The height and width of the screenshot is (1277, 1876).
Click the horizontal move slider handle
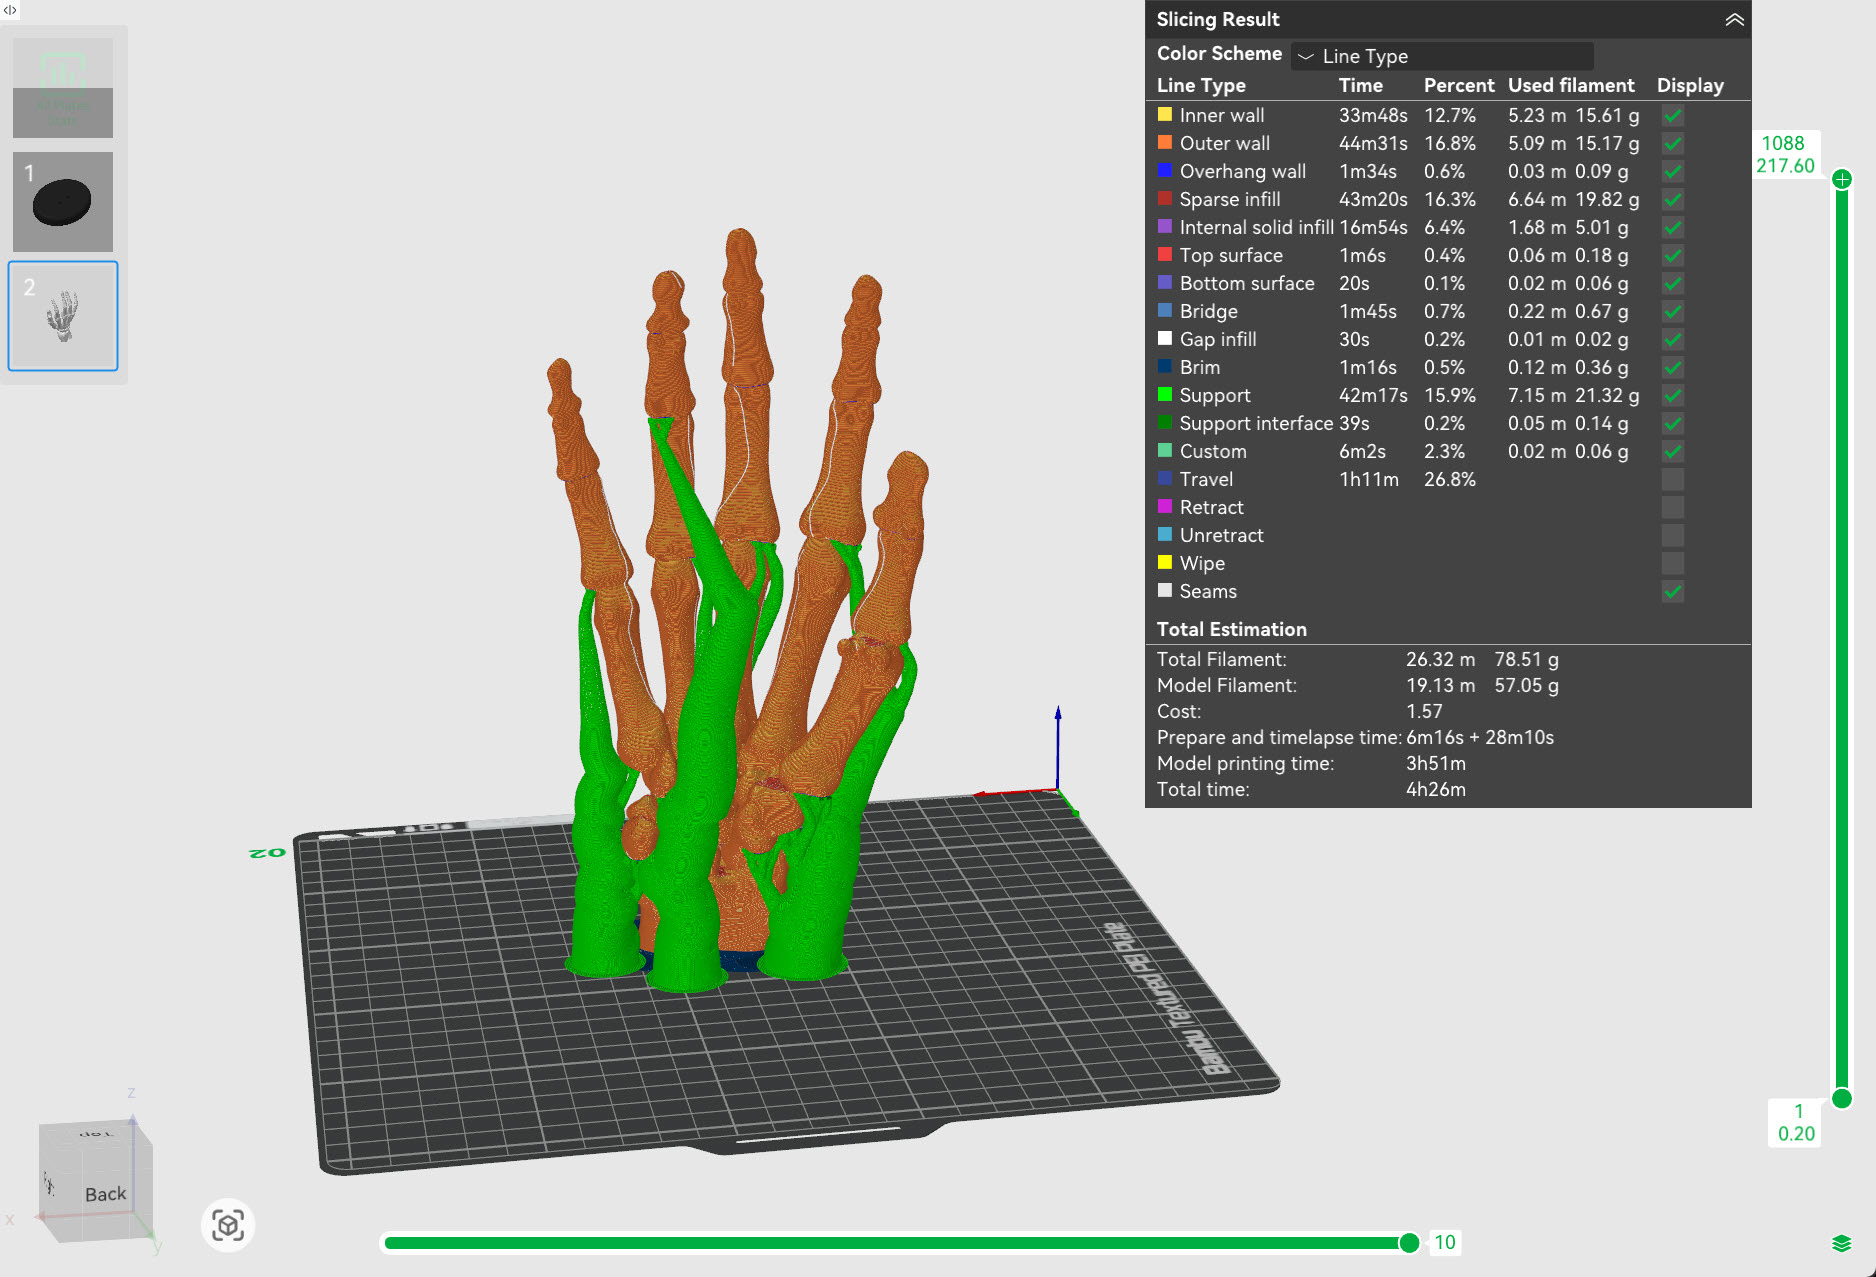(1408, 1243)
